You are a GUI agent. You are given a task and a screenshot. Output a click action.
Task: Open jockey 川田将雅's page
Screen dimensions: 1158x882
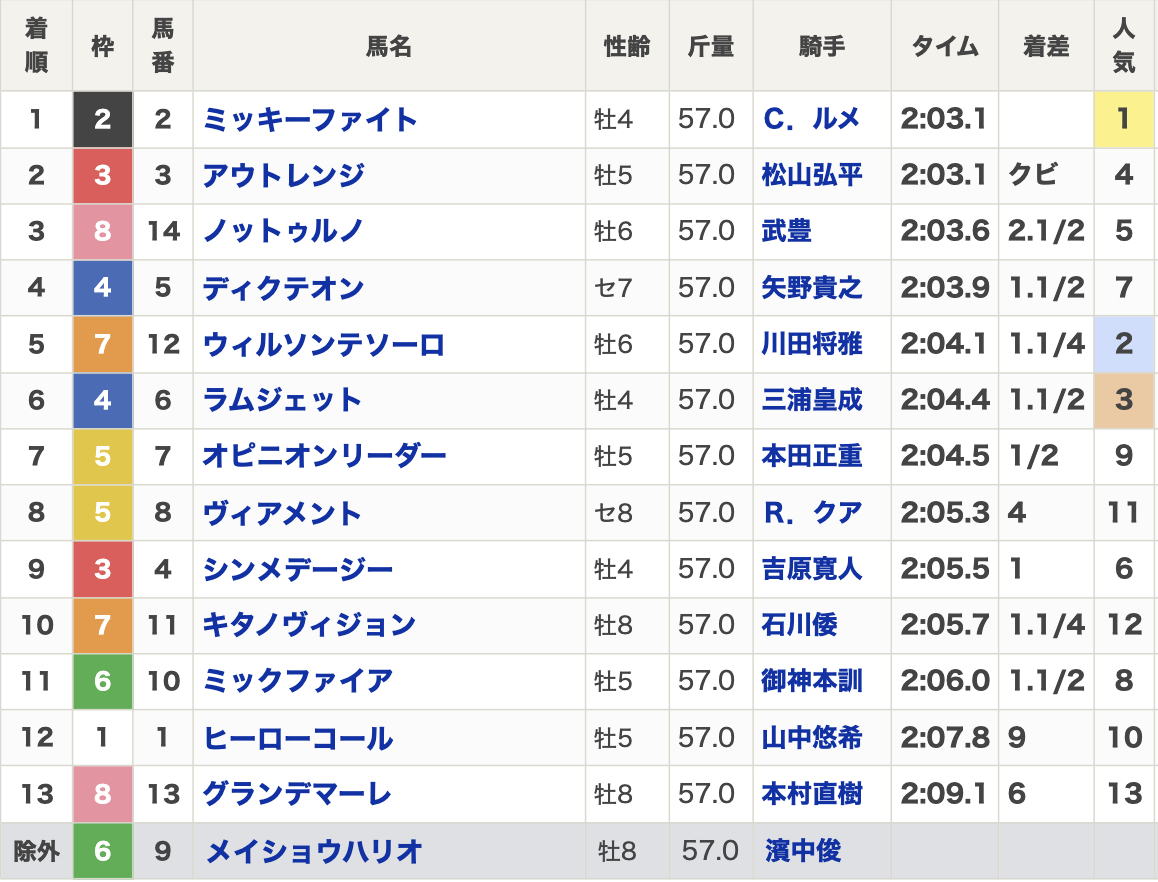[811, 345]
